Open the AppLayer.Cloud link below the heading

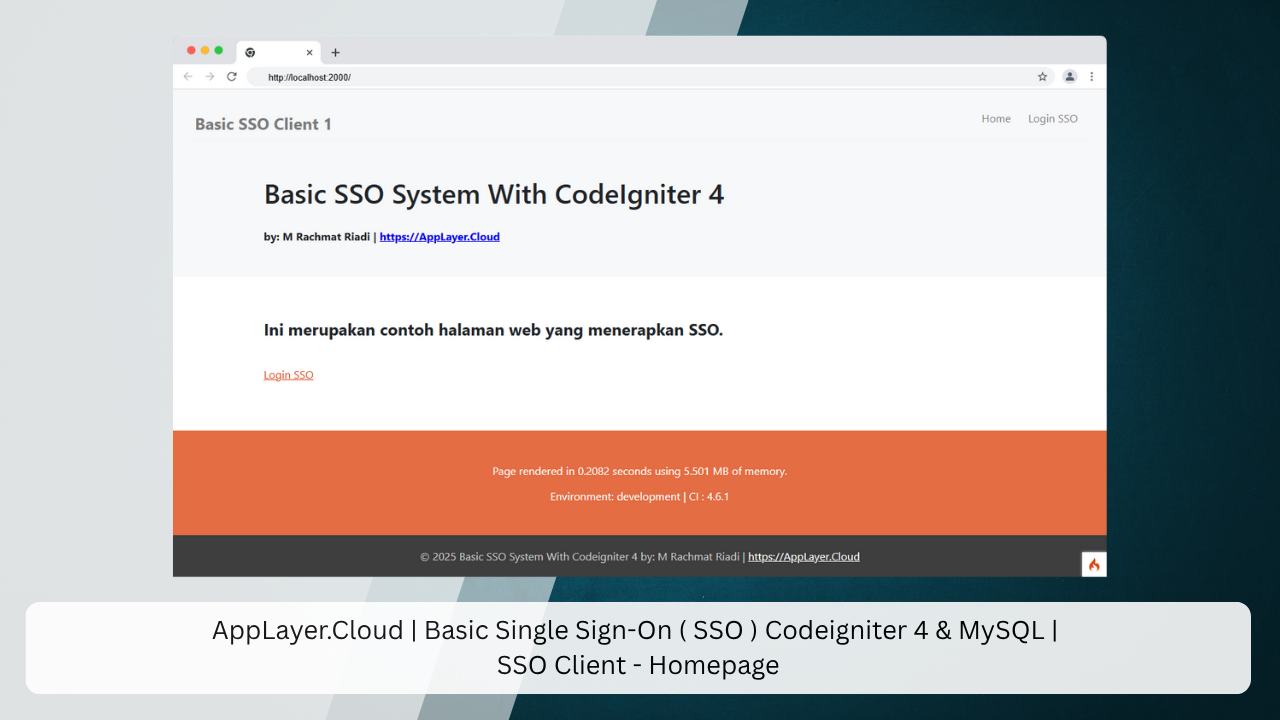pos(440,237)
